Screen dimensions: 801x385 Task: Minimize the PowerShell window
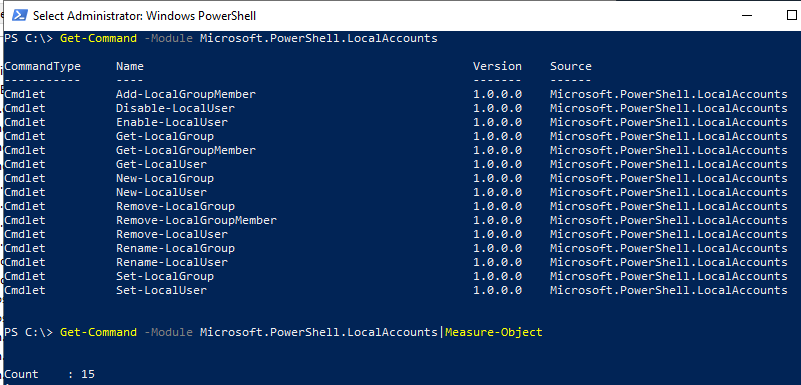[748, 16]
